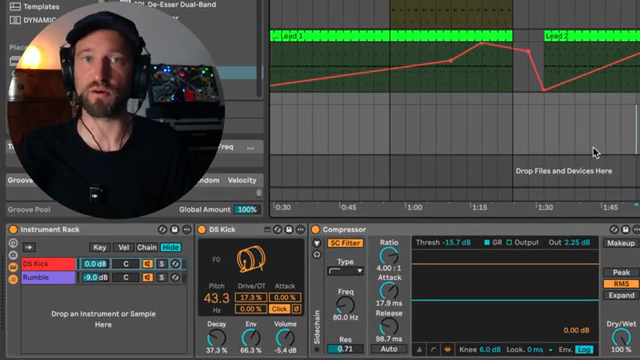Toggle the Env Log button

(584, 350)
